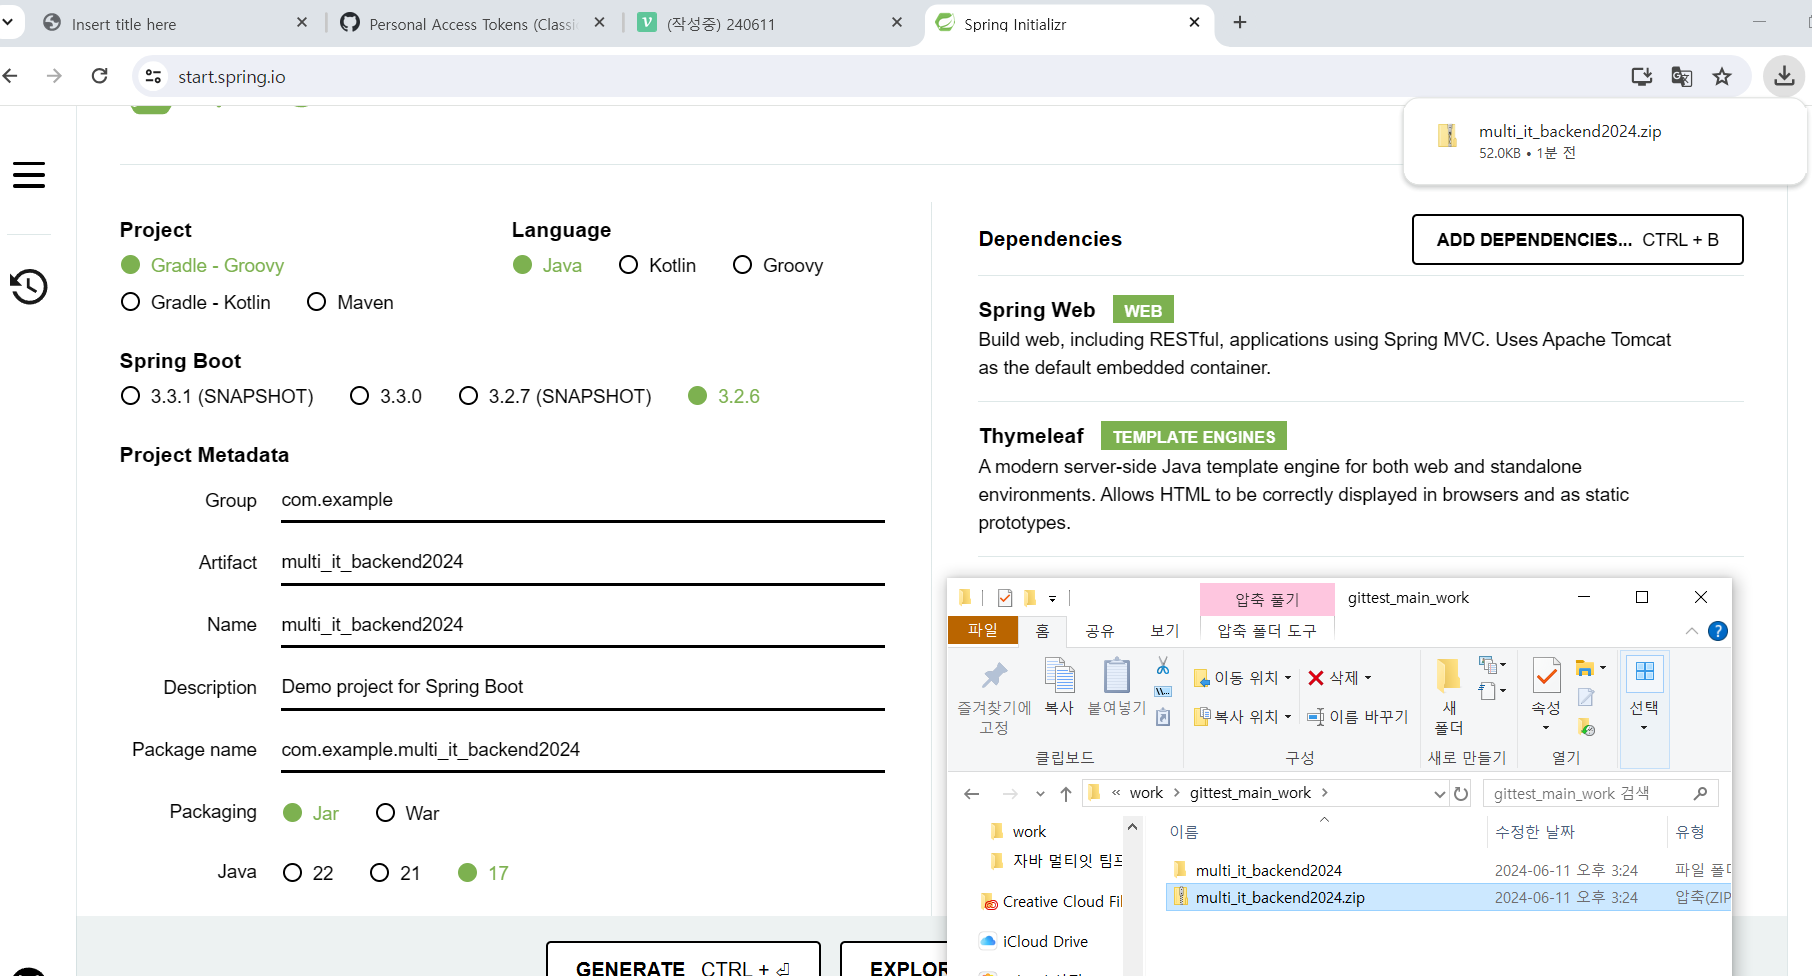This screenshot has width=1812, height=976.
Task: Open the Explorer help question mark icon
Action: pyautogui.click(x=1718, y=631)
